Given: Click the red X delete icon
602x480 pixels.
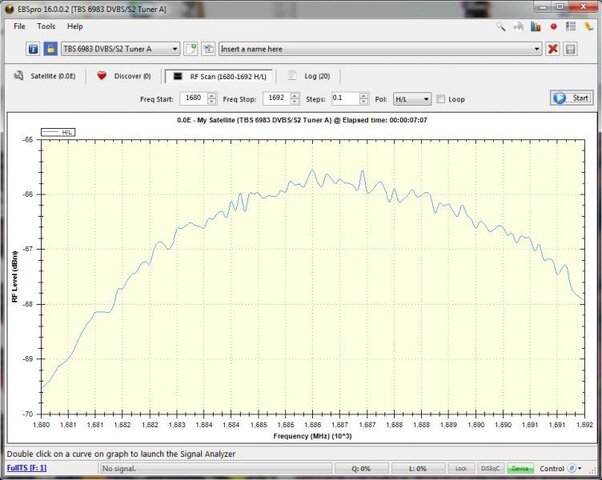Looking at the screenshot, I should pos(552,49).
